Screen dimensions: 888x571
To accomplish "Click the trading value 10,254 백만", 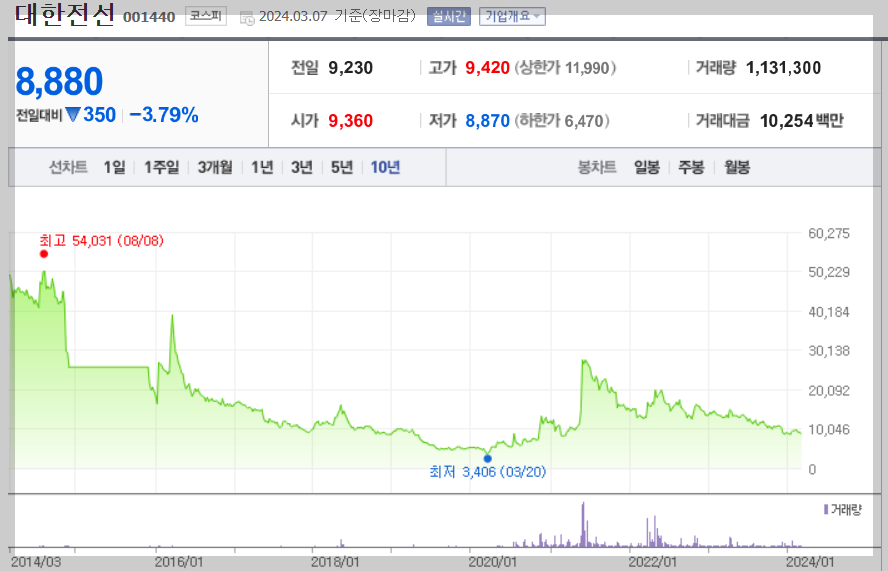I will coord(801,121).
